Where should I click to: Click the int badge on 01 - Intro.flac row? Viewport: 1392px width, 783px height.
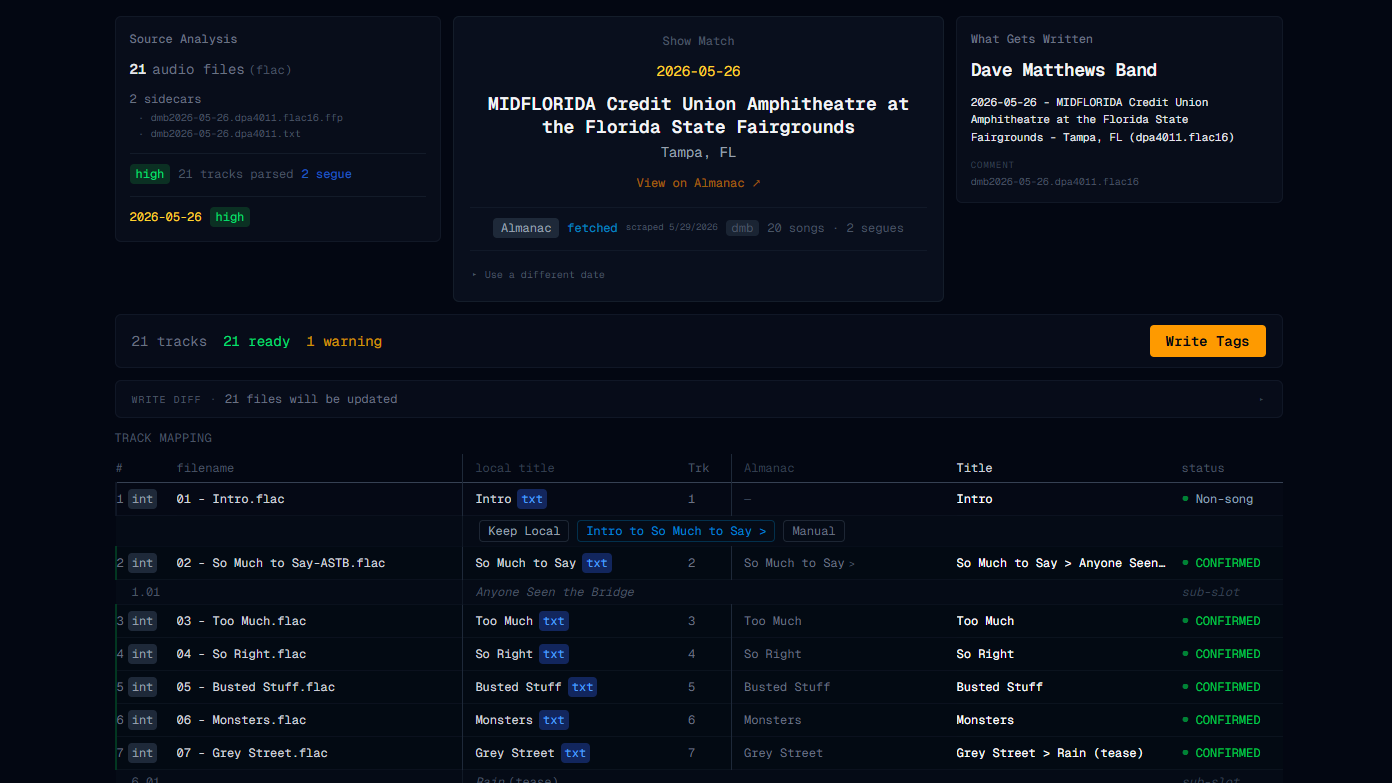click(142, 499)
